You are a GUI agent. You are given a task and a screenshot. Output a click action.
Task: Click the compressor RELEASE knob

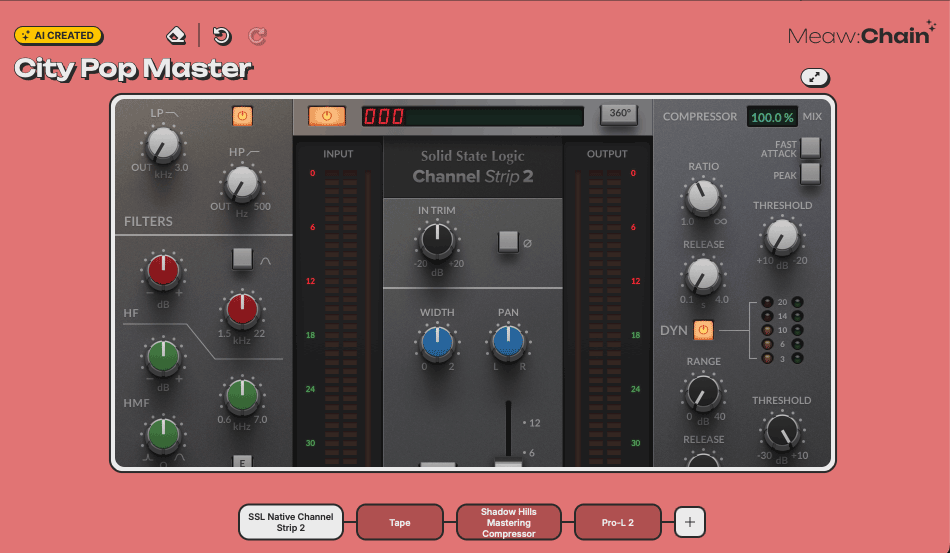[x=703, y=276]
